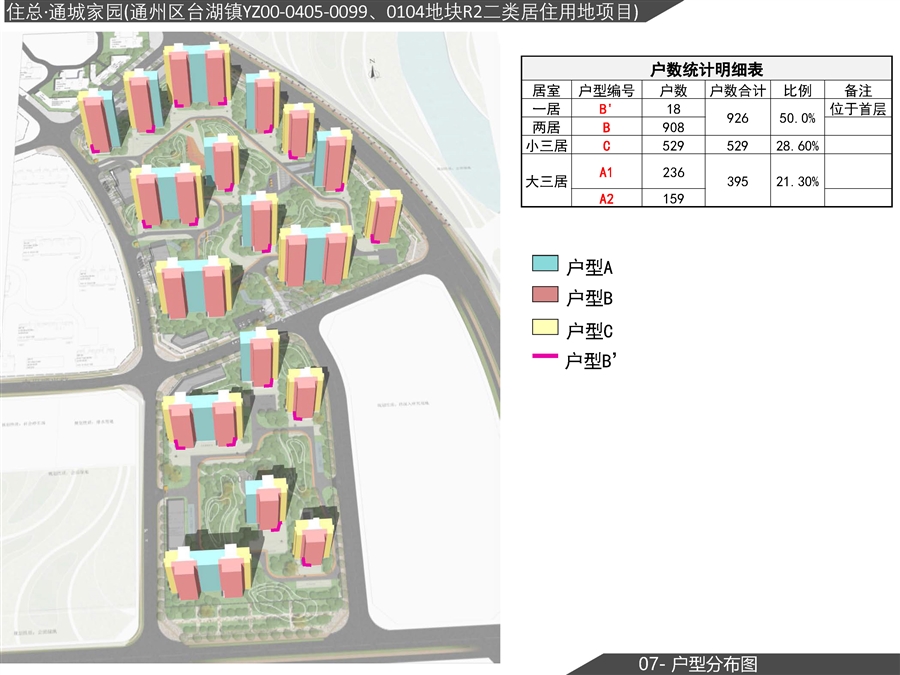
Task: Click the footer label 07- 户型分布图
Action: 698,664
